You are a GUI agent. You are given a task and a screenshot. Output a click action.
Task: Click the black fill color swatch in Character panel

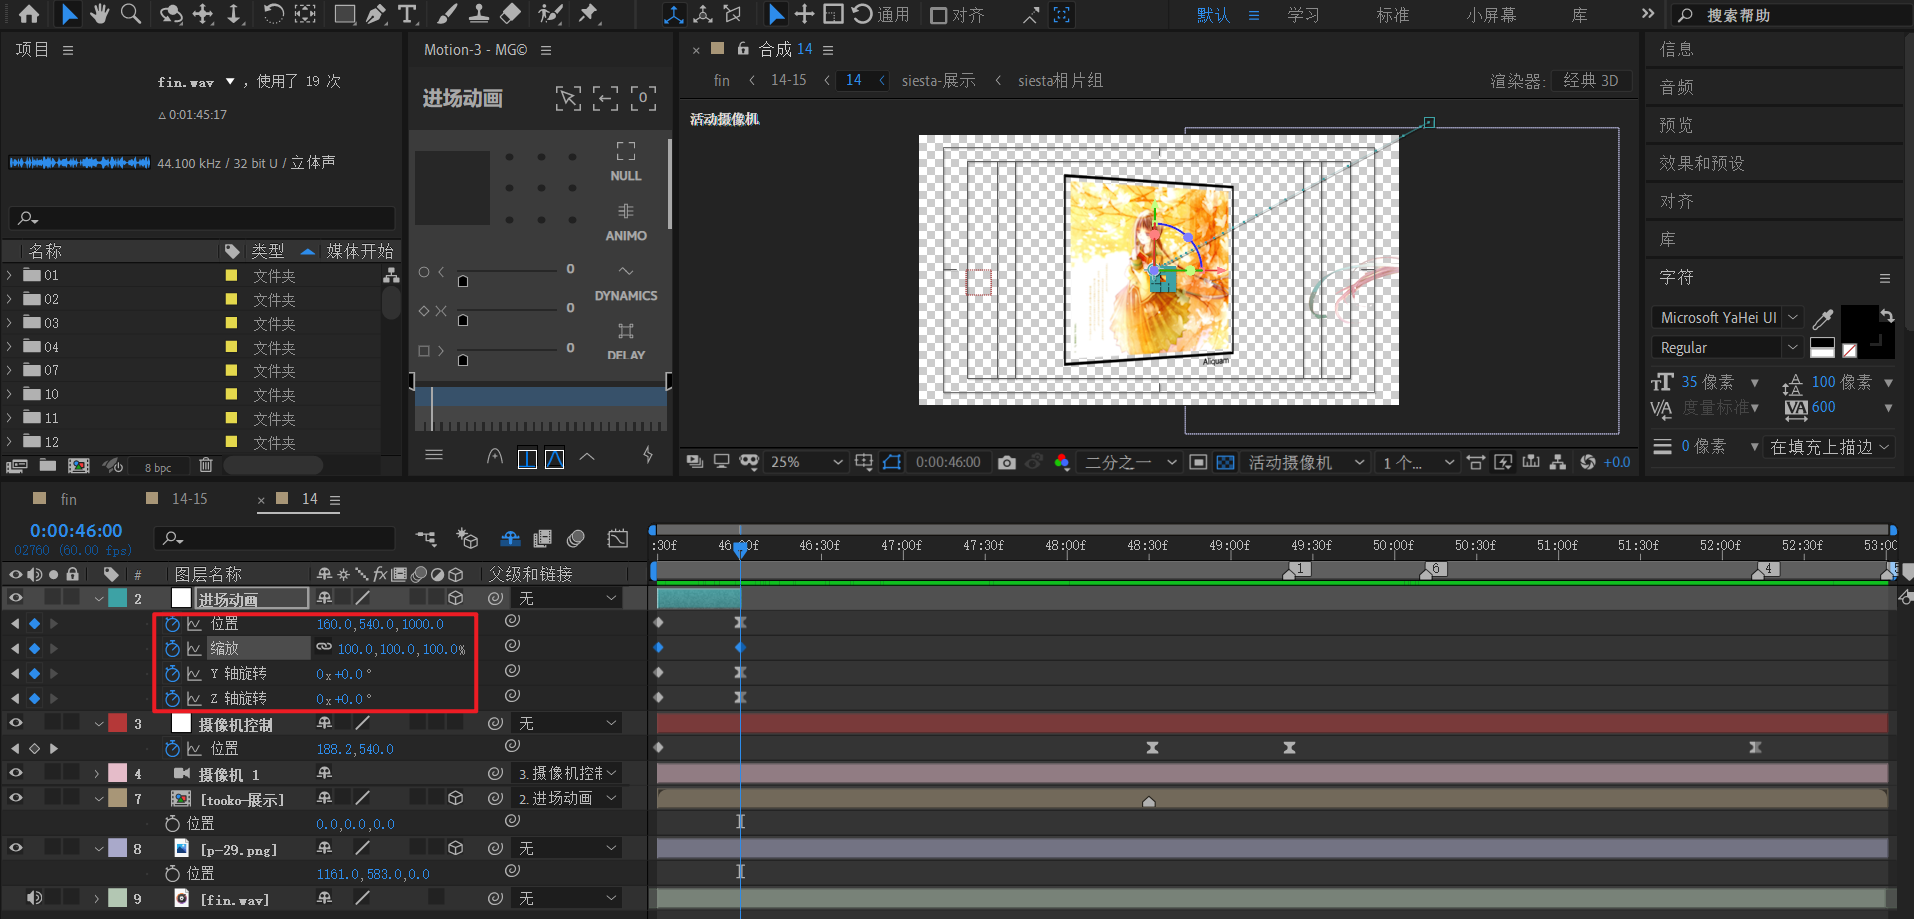1859,323
